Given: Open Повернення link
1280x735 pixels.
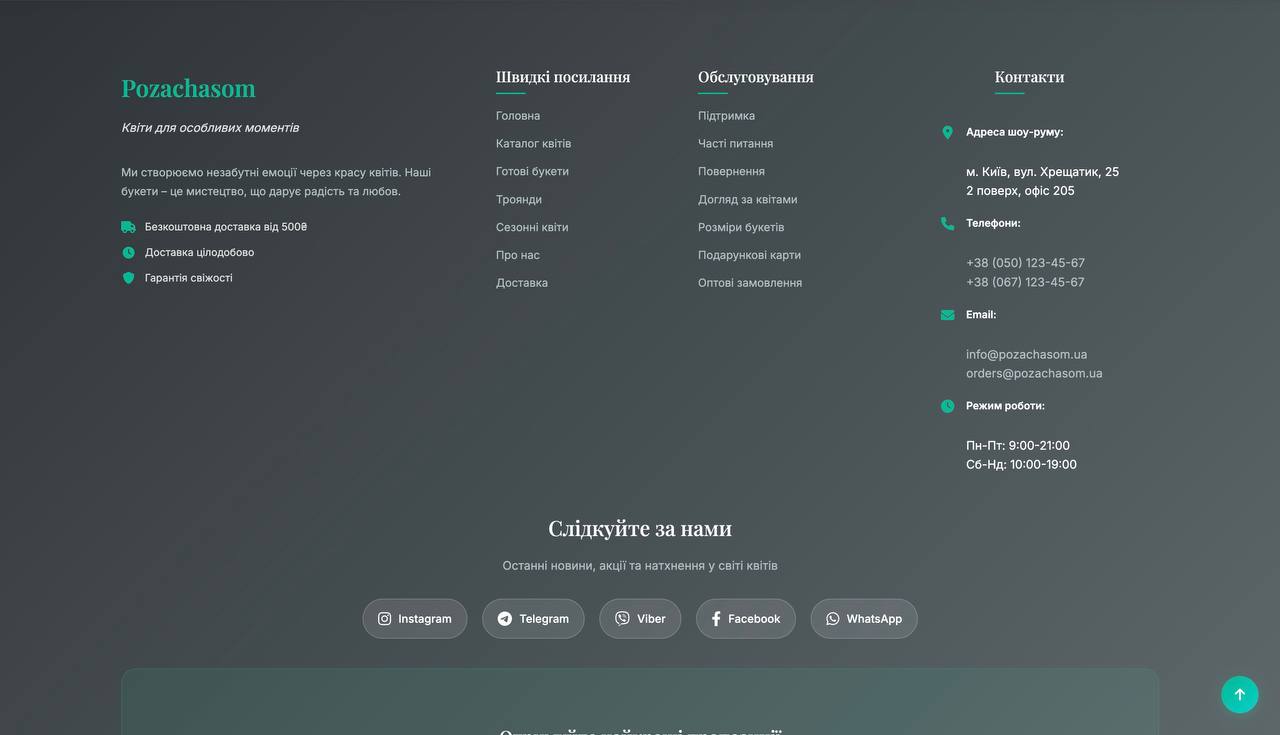Looking at the screenshot, I should [731, 172].
